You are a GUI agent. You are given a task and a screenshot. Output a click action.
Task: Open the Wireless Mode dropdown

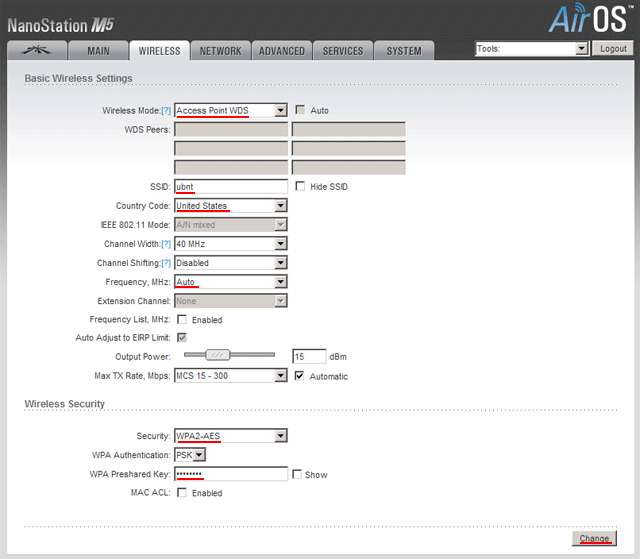[x=231, y=111]
